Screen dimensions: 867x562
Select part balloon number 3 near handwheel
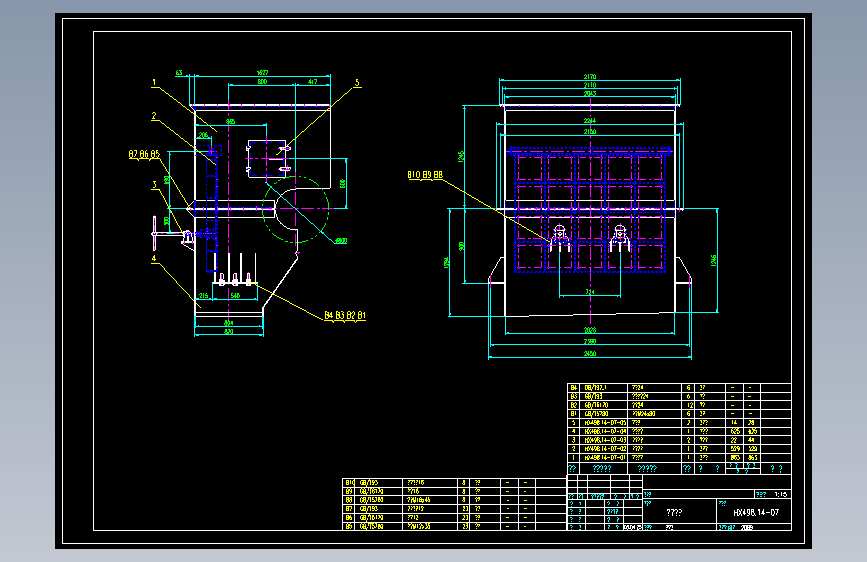(x=154, y=184)
